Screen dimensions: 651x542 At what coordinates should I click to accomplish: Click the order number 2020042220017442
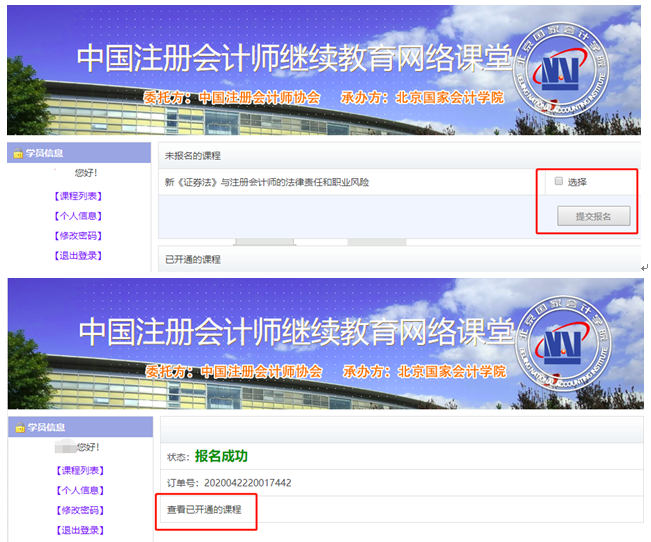[x=248, y=483]
